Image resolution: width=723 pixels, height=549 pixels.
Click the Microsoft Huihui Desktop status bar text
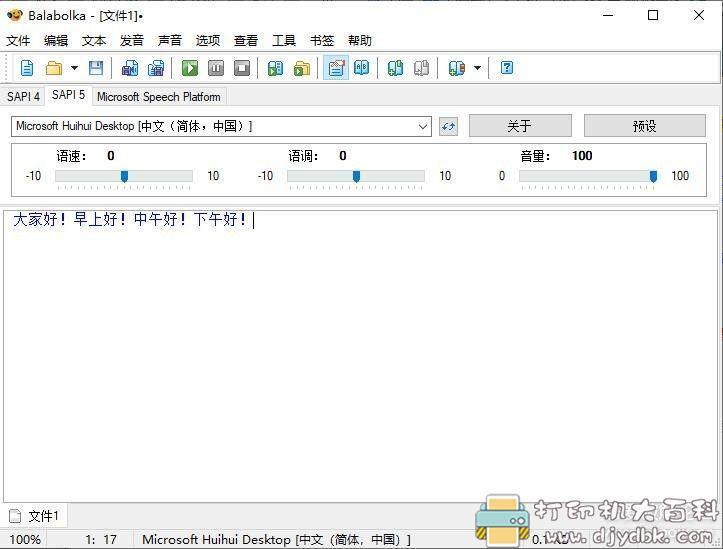276,539
